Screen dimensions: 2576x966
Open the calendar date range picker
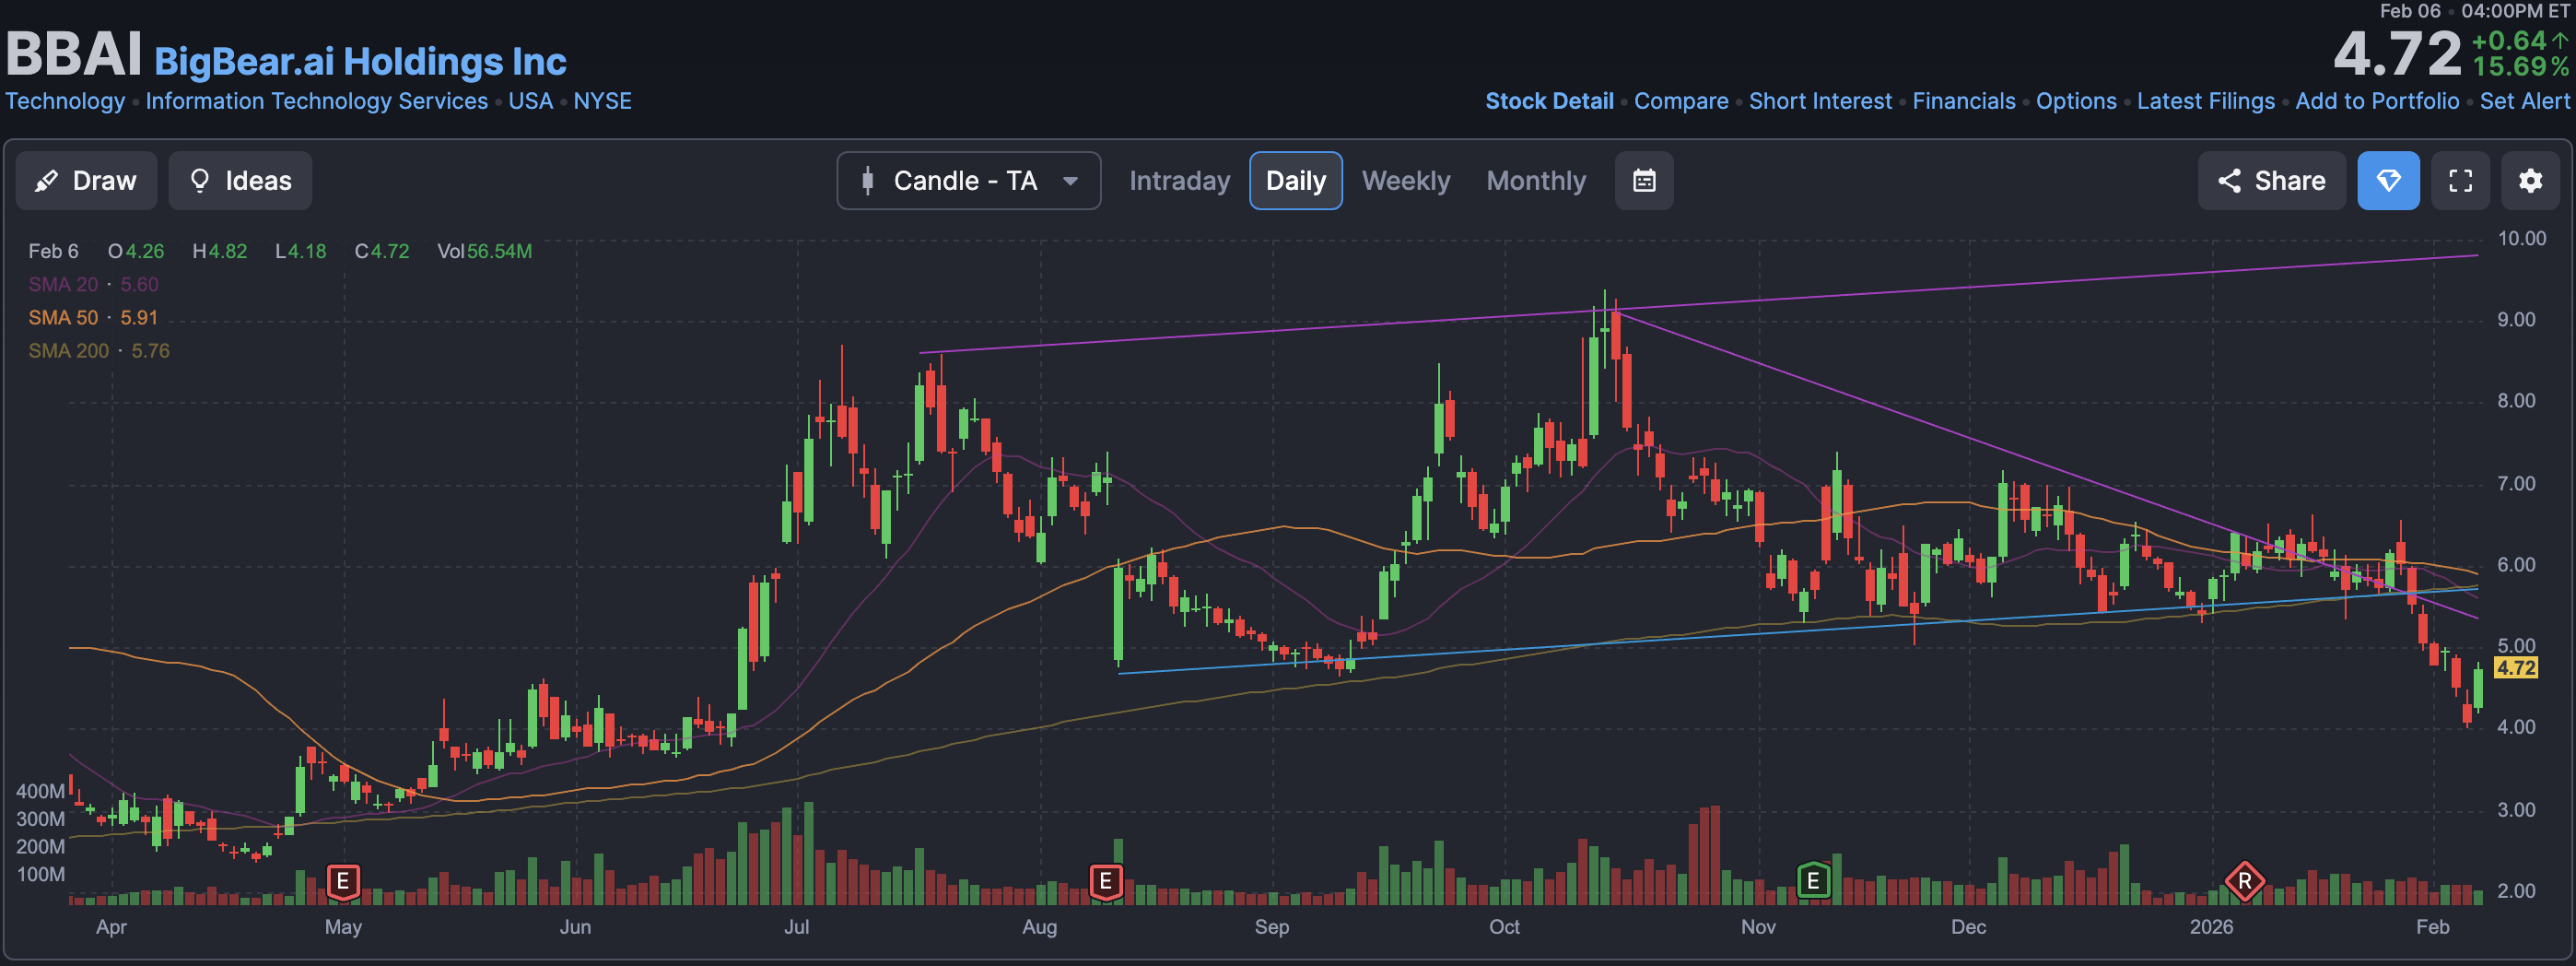click(1644, 181)
